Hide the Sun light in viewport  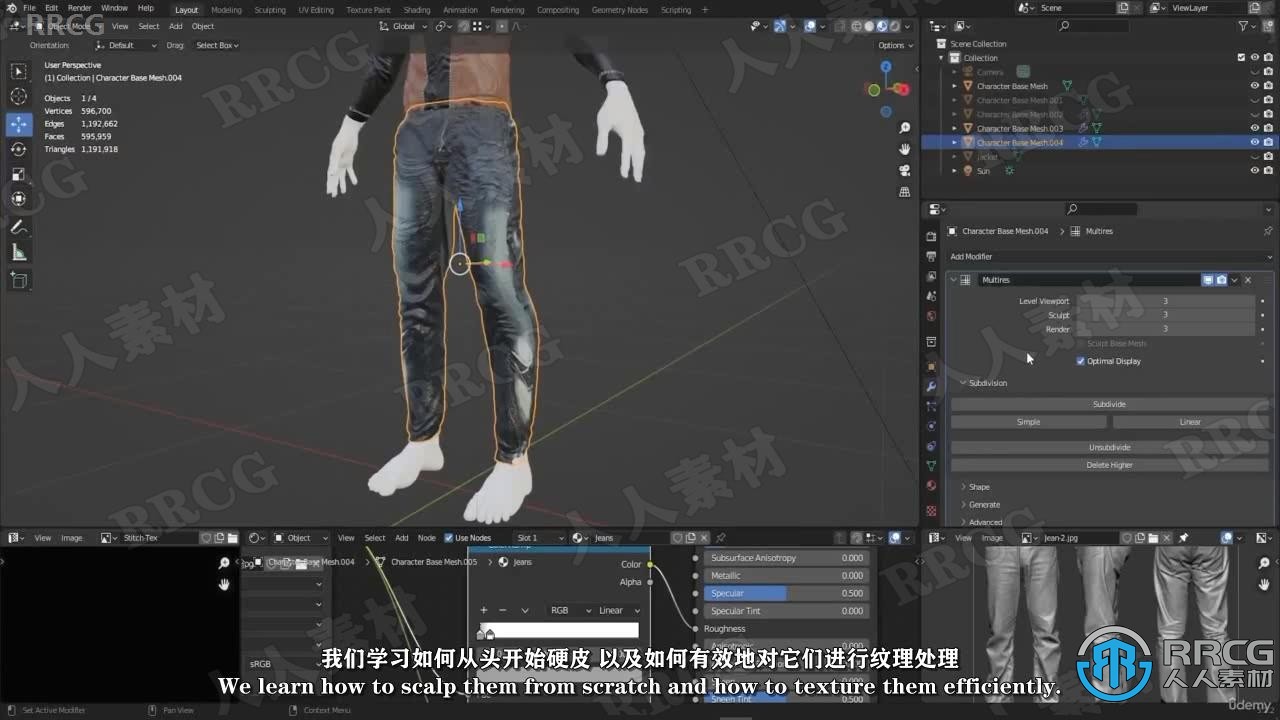tap(1254, 170)
